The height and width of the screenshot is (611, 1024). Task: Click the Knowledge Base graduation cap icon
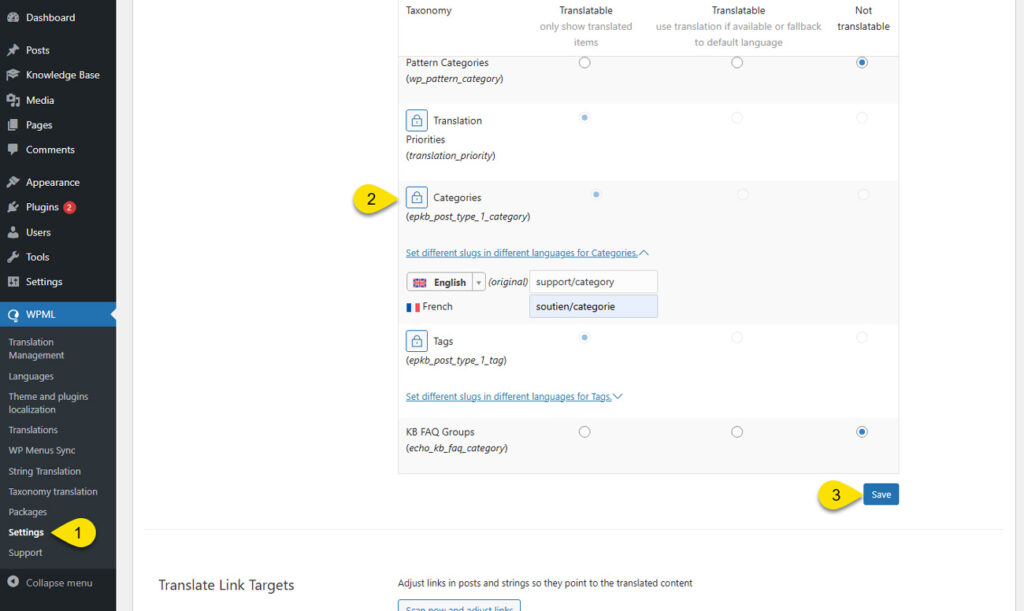(12, 75)
